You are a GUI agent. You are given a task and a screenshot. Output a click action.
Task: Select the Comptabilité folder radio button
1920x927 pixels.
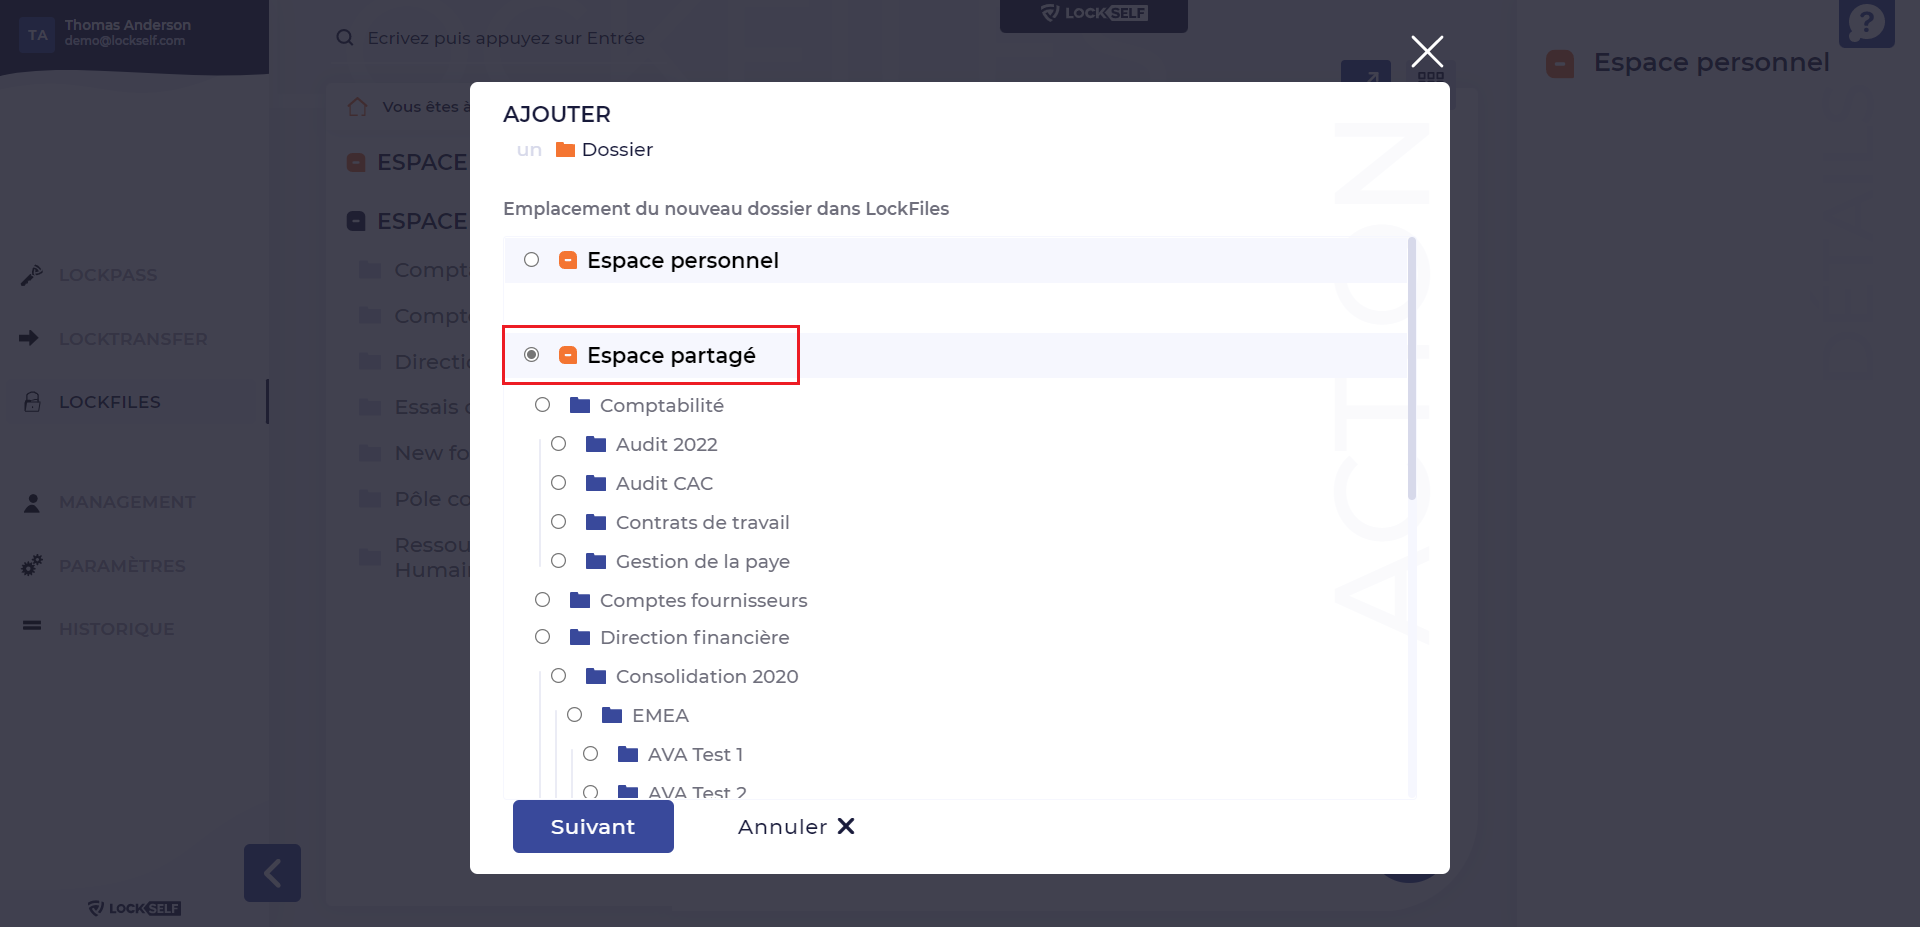click(543, 405)
